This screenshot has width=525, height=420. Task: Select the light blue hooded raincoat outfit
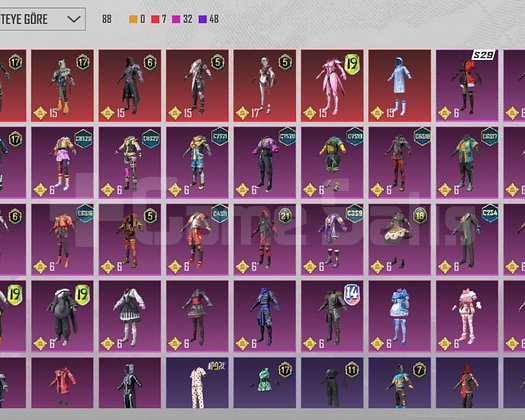coord(399,86)
